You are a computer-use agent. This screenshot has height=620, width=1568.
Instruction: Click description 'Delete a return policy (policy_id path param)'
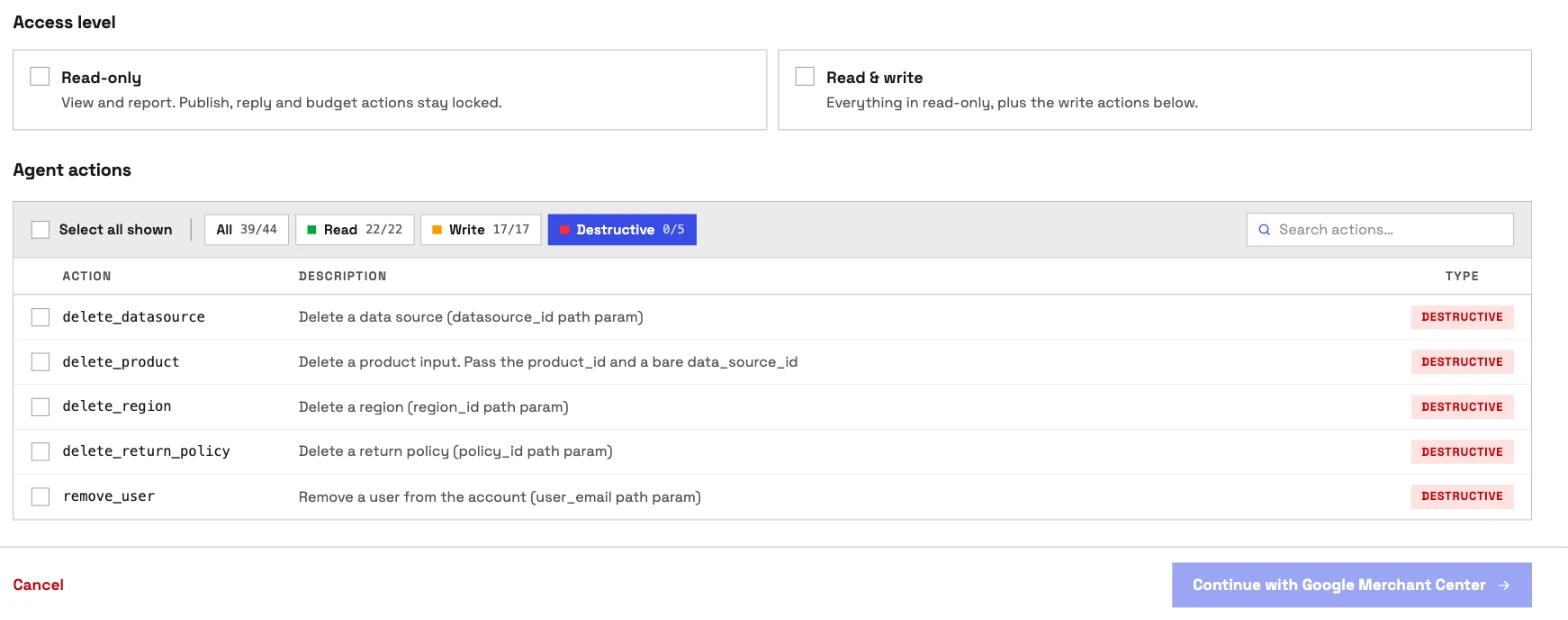[x=455, y=452]
